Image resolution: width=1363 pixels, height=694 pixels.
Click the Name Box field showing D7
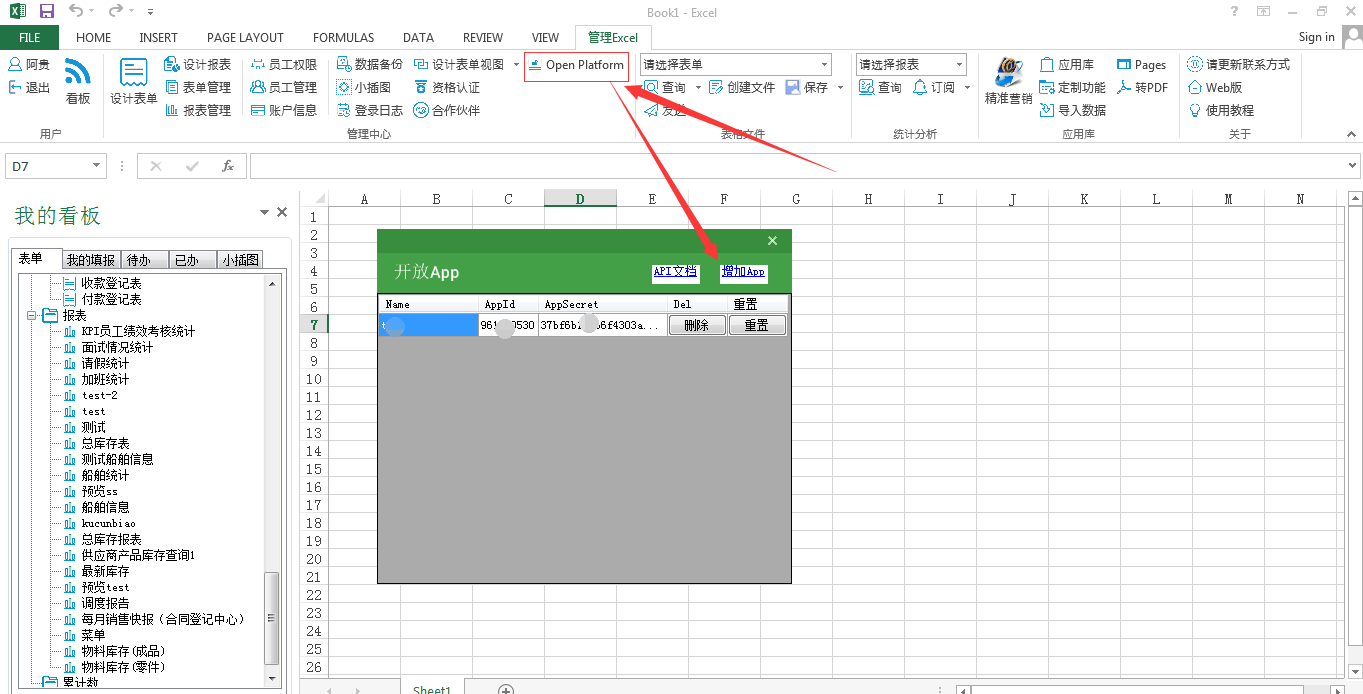(x=48, y=166)
